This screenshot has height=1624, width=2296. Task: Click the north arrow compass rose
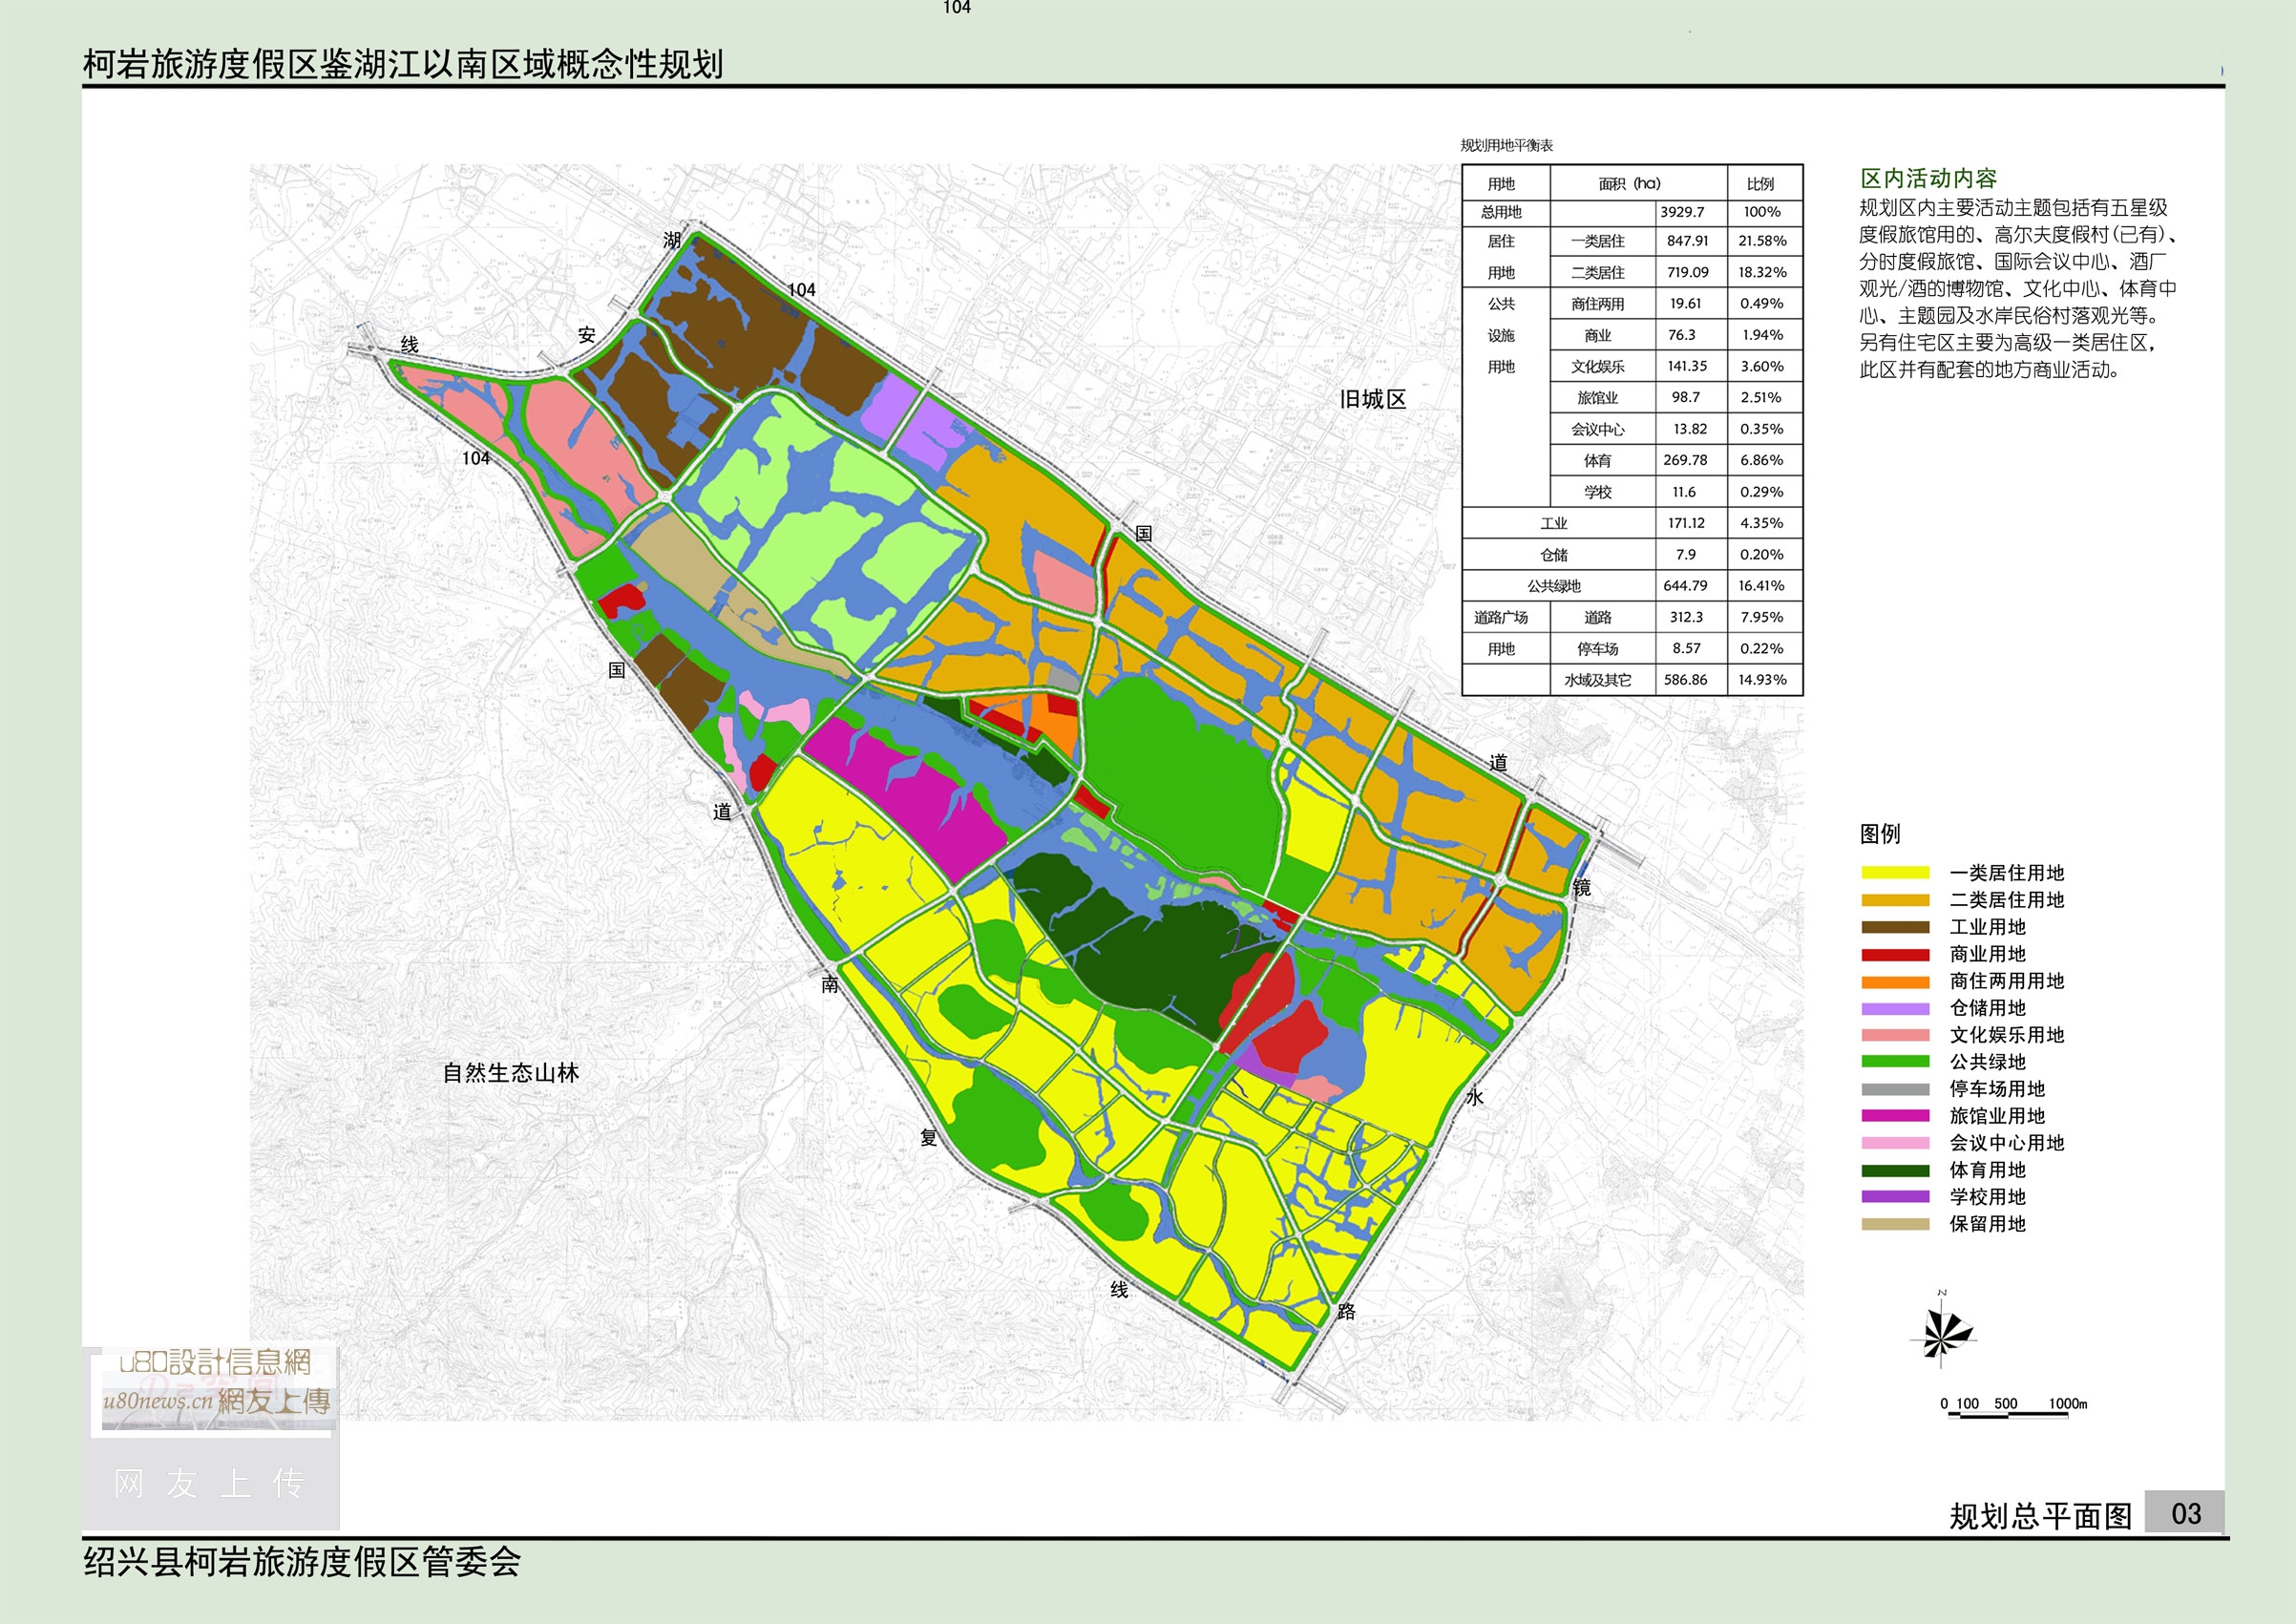[x=1943, y=1331]
